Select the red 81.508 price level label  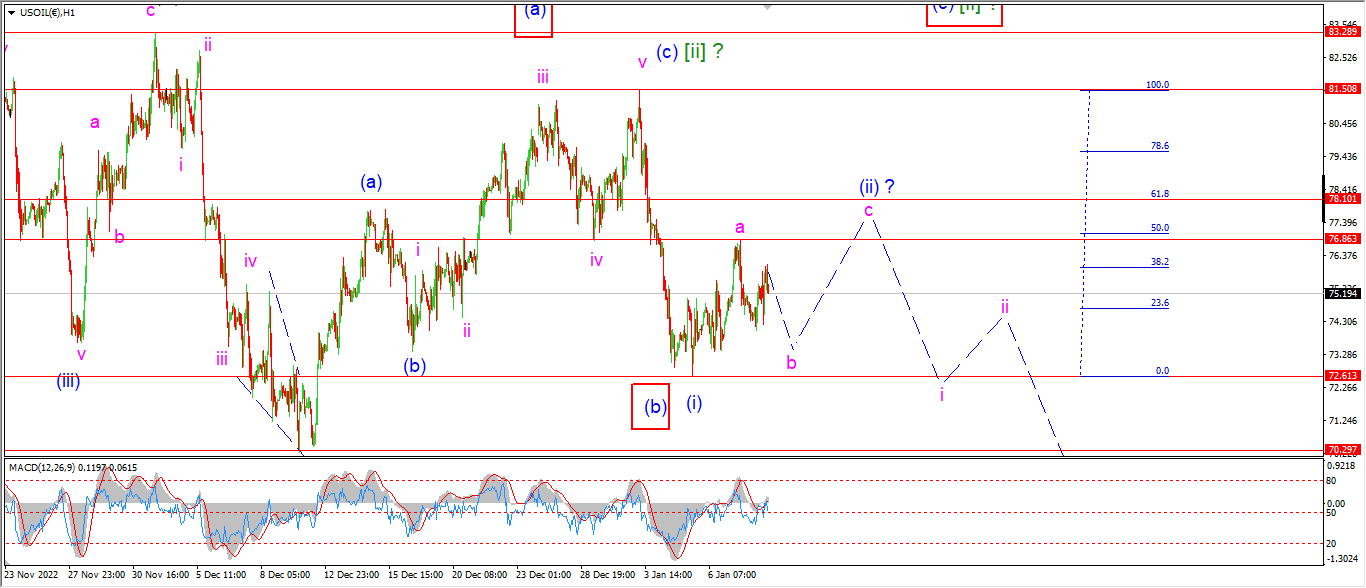click(1341, 89)
